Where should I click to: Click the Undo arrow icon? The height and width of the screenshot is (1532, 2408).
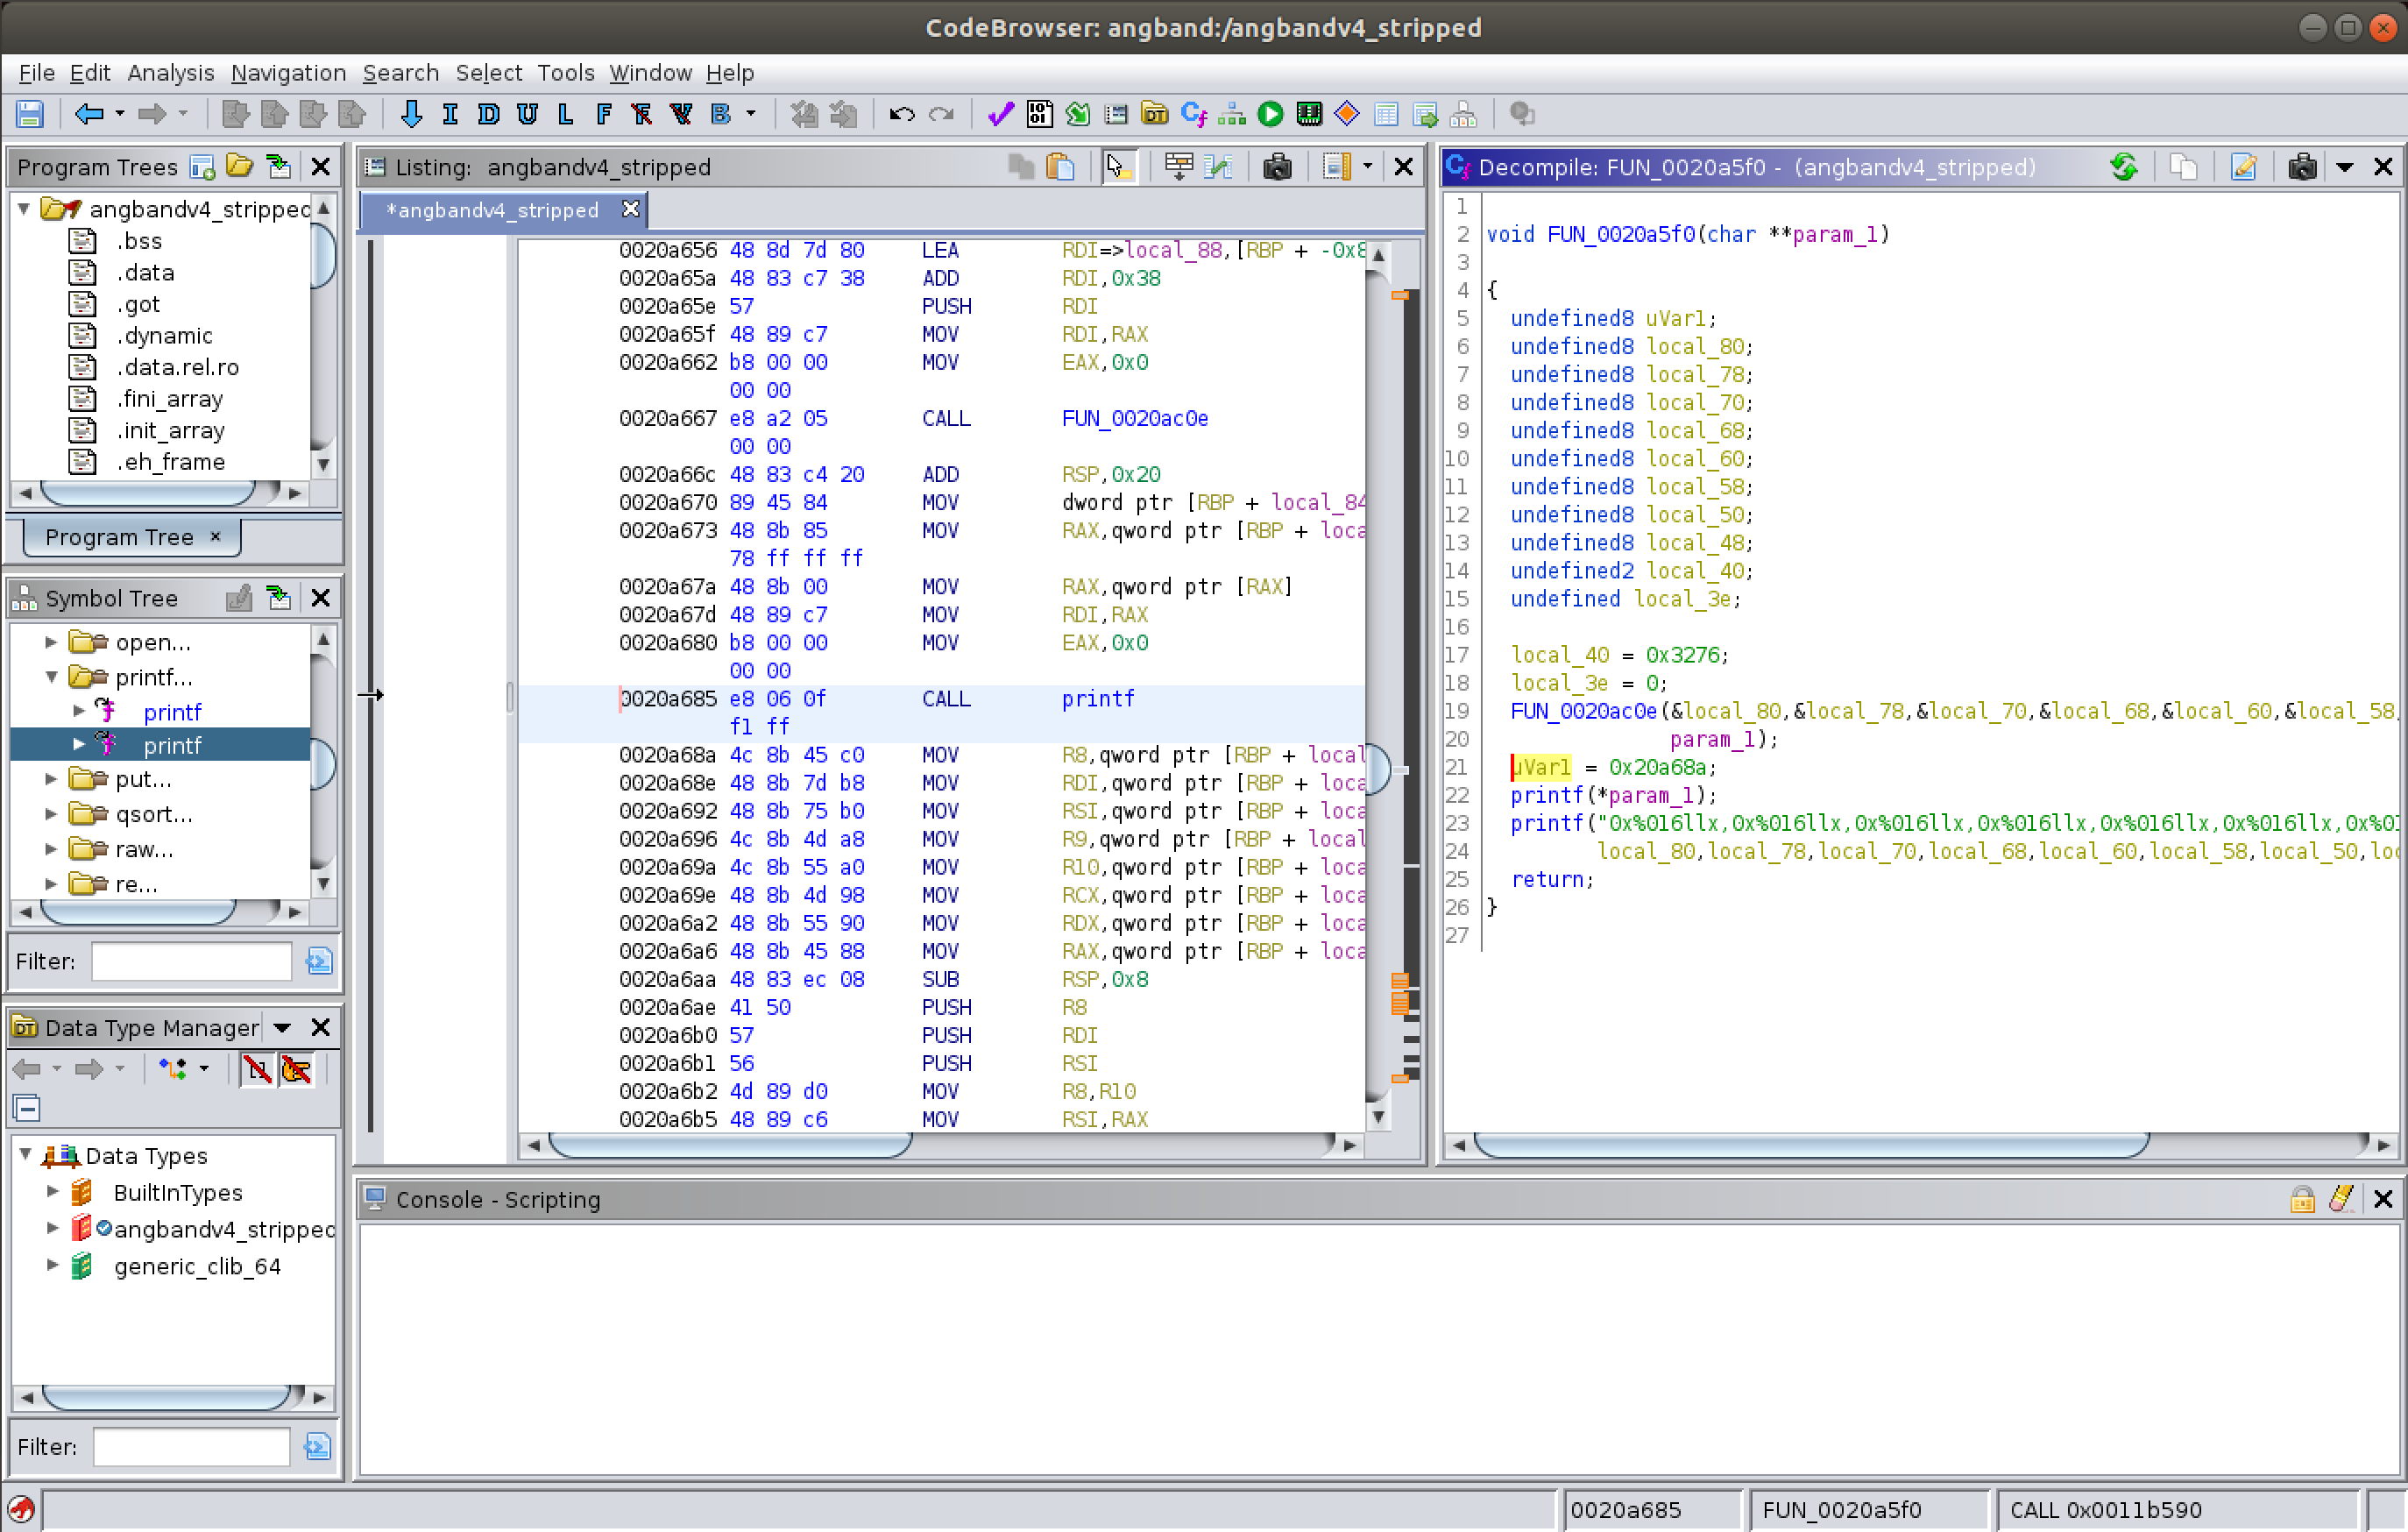[x=901, y=114]
